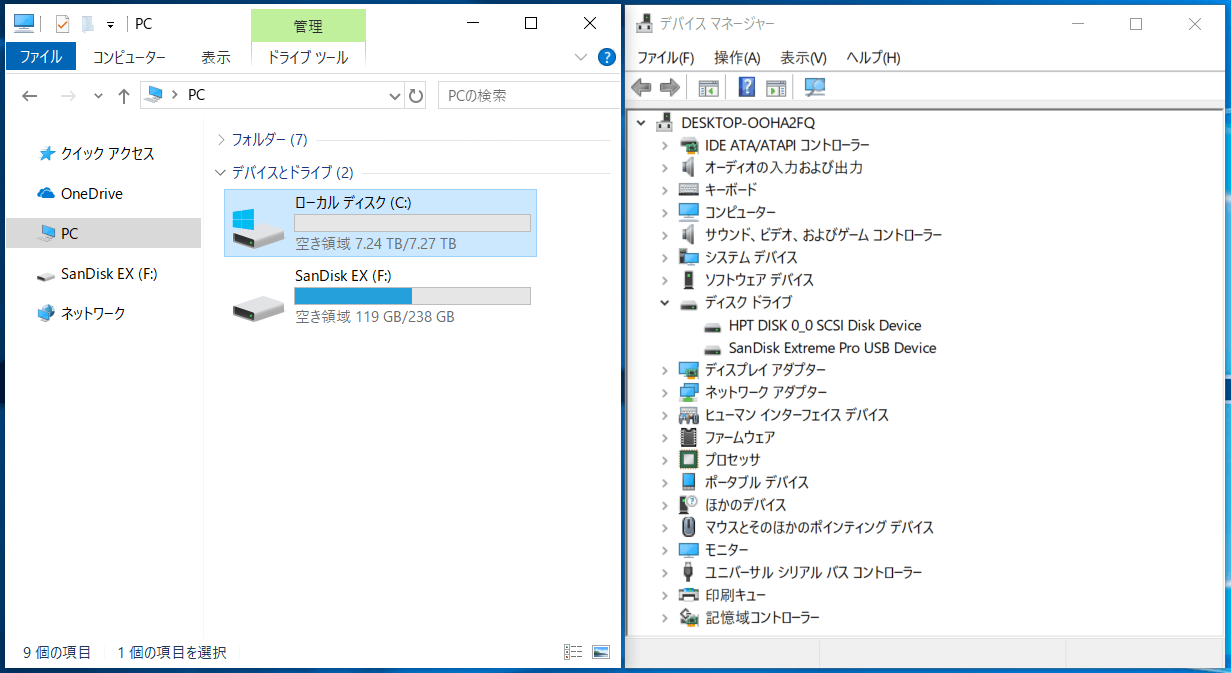1231x673 pixels.
Task: Click the 管理 contextual tab header
Action: tap(308, 26)
